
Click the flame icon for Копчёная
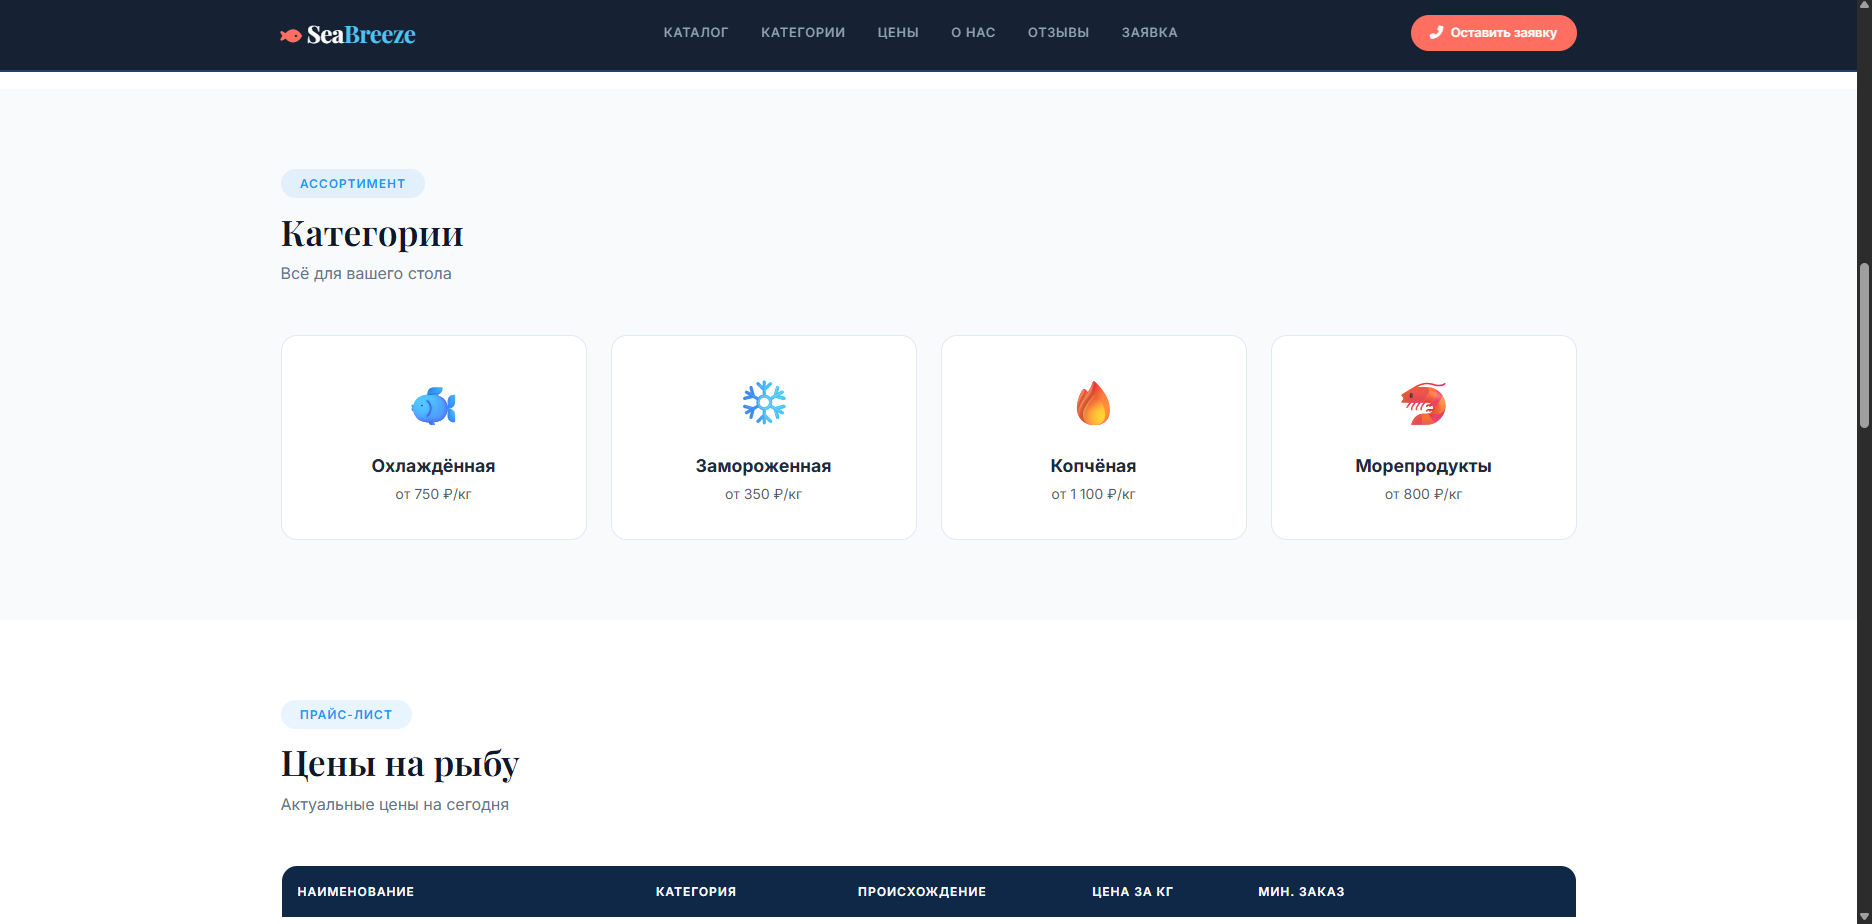tap(1093, 403)
